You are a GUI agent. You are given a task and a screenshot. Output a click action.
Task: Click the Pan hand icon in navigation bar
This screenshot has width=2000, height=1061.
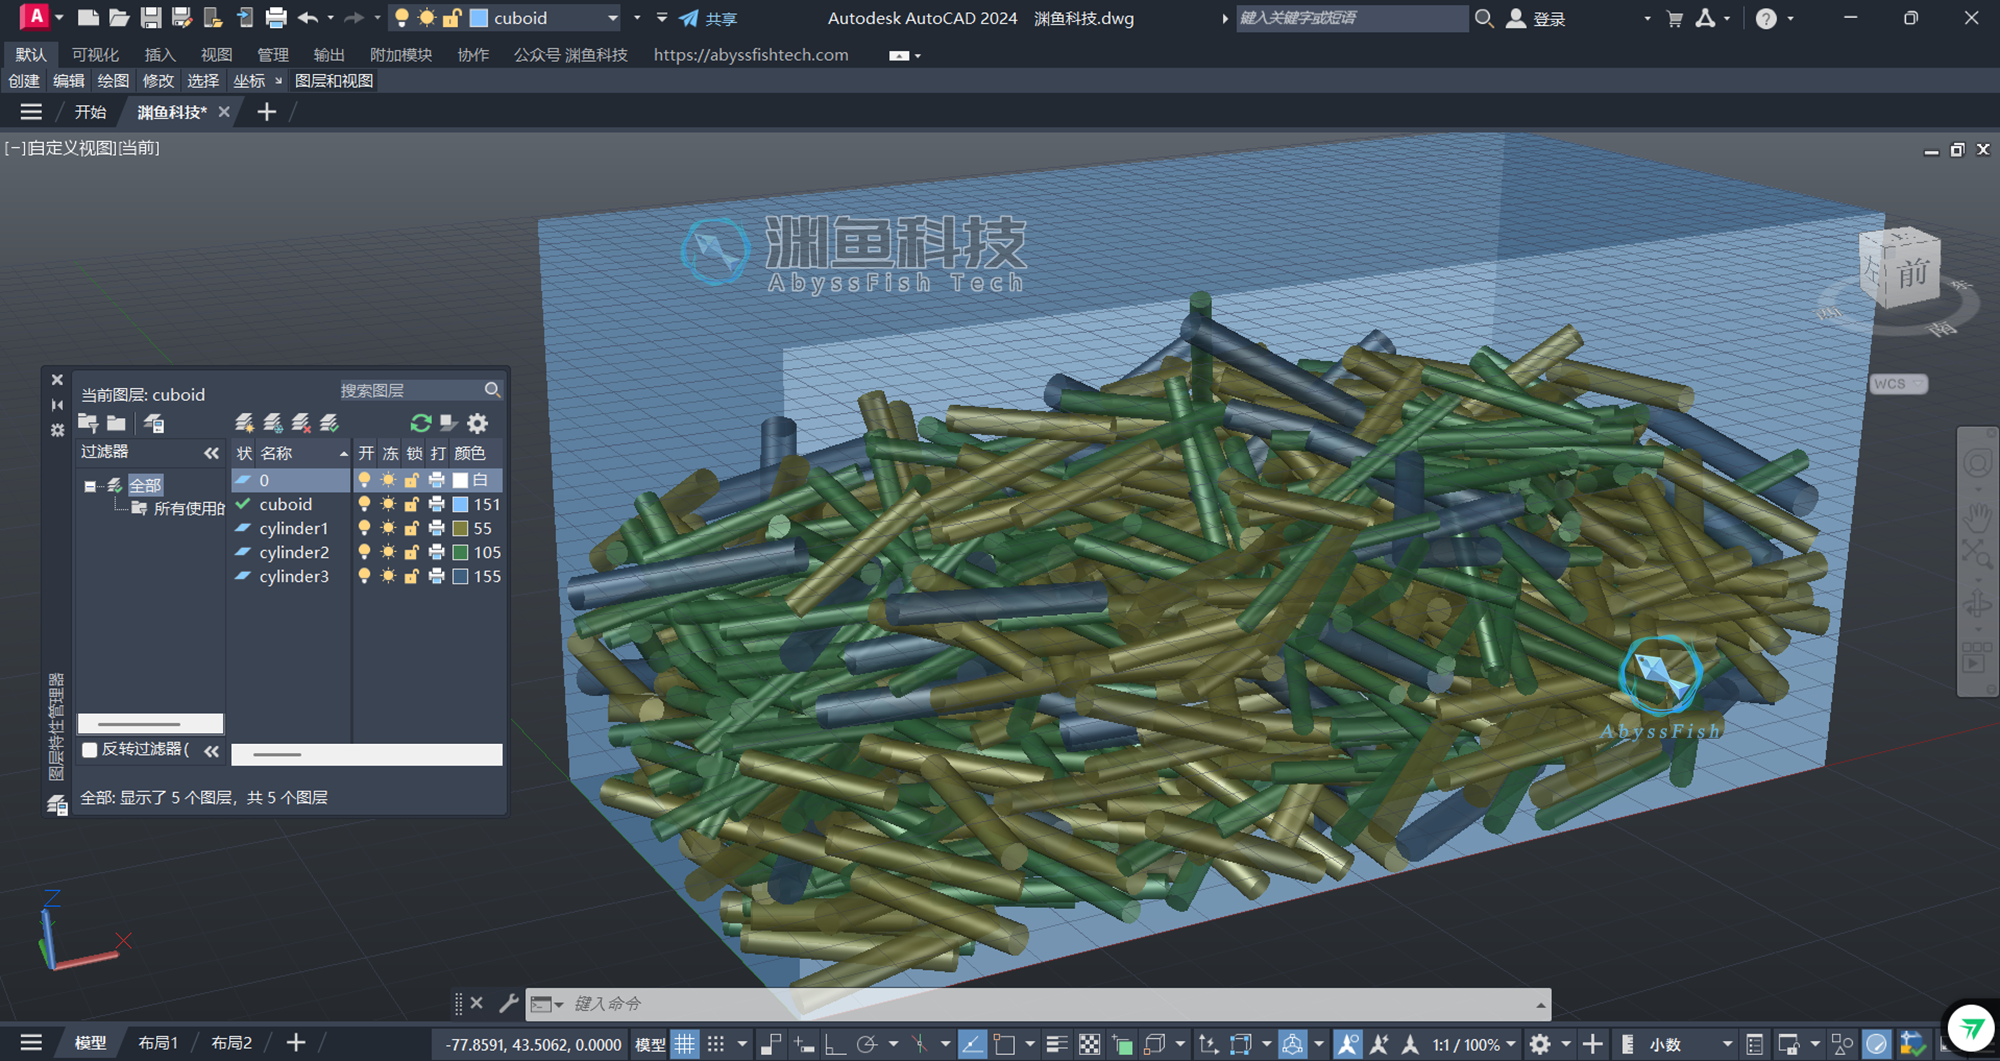click(x=1977, y=517)
